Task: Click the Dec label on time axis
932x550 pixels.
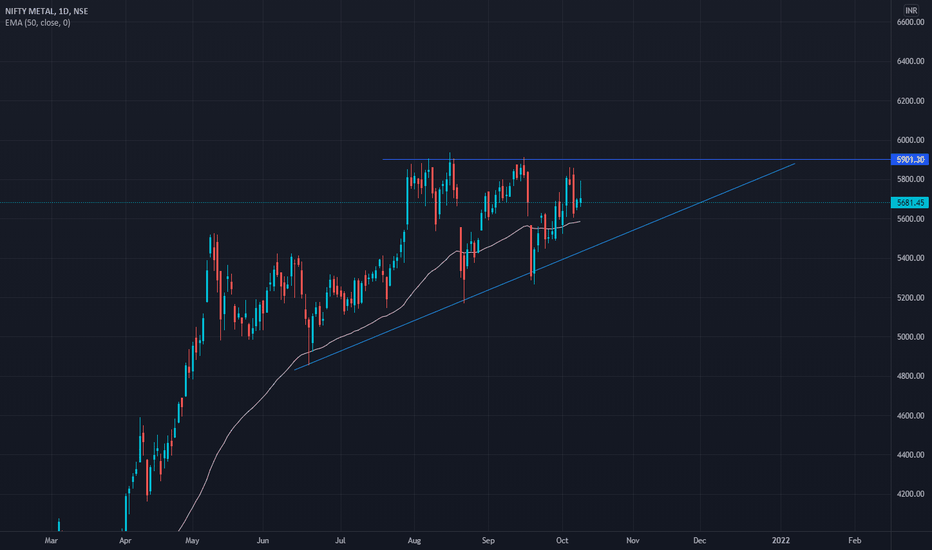Action: tap(700, 540)
